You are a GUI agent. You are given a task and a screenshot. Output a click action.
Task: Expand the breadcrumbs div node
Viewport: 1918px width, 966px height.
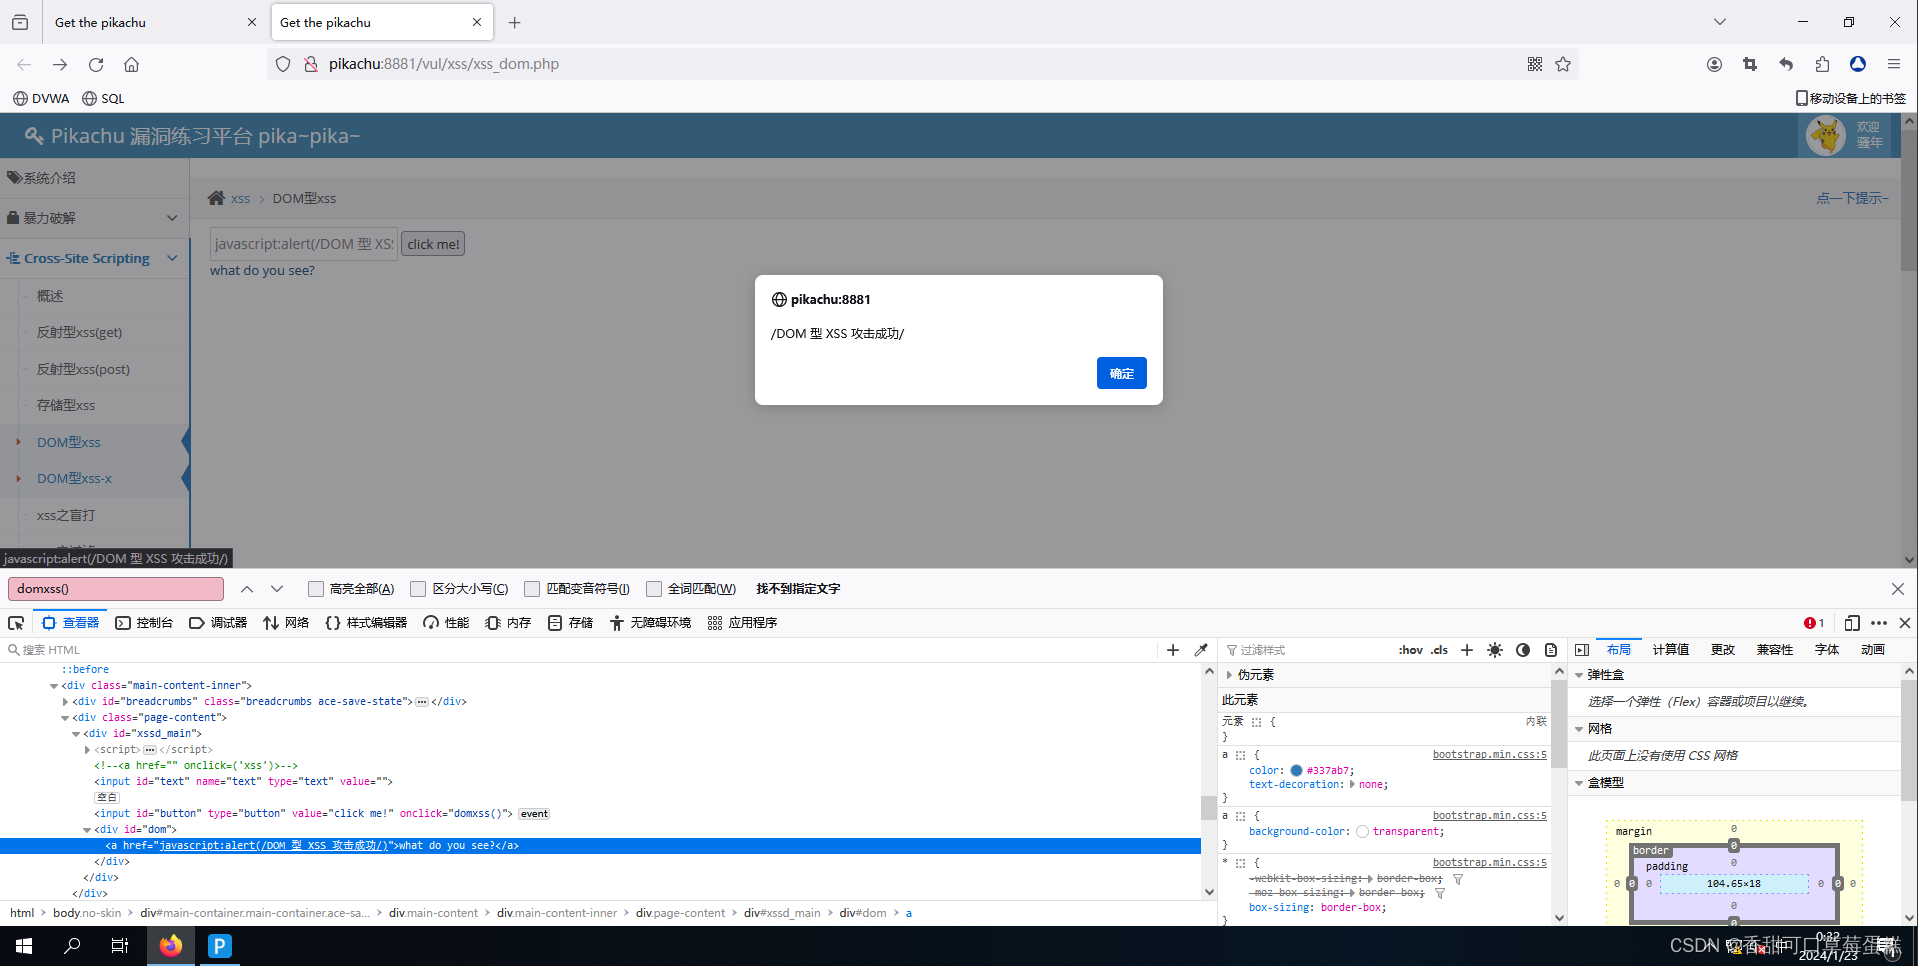[66, 702]
